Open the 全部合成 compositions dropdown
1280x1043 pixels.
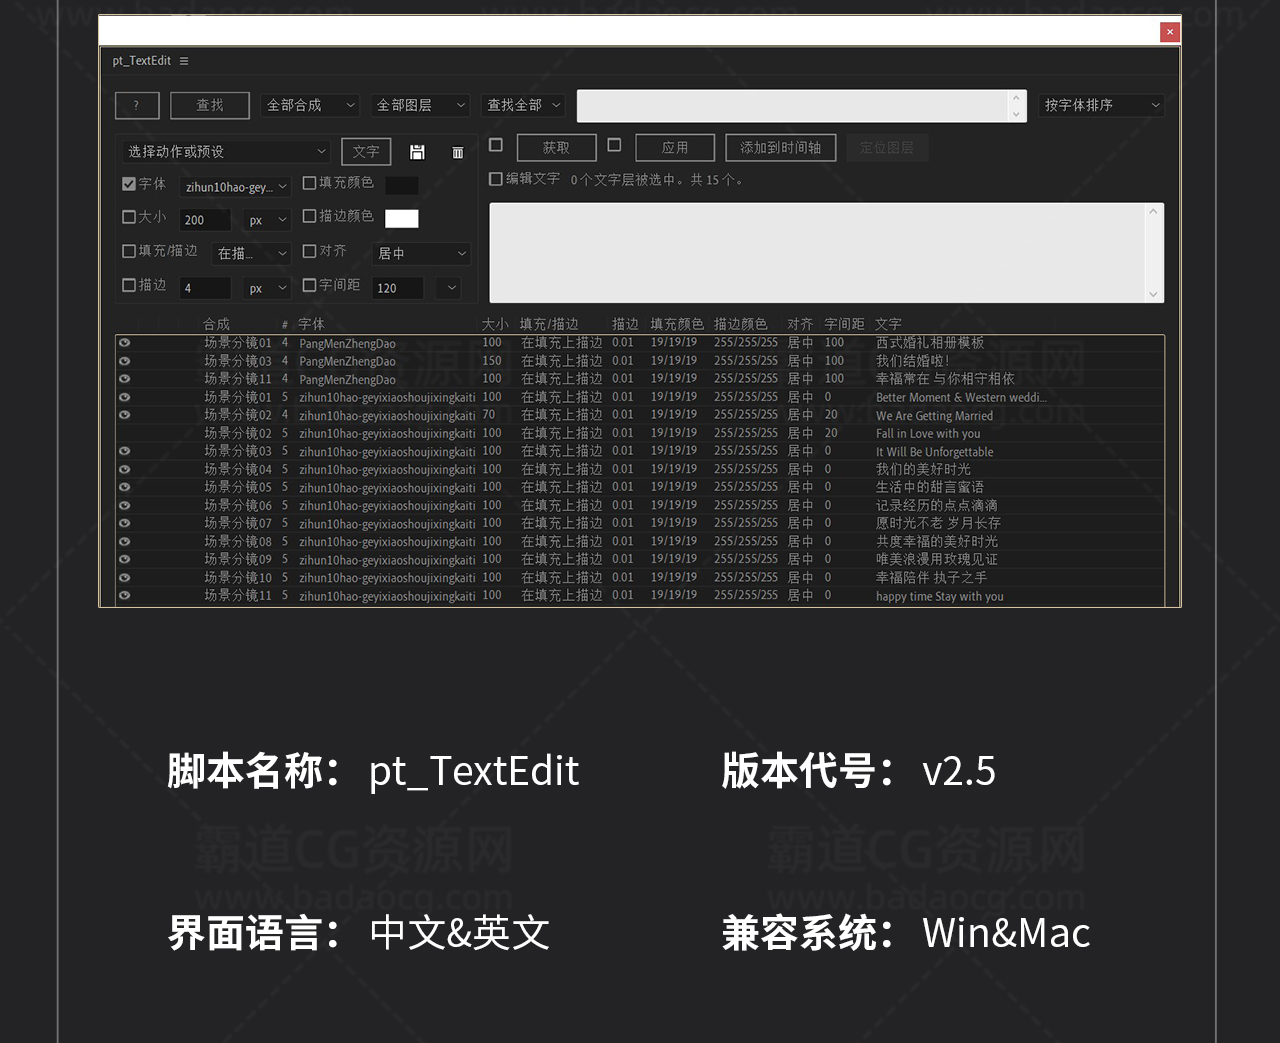click(x=310, y=105)
